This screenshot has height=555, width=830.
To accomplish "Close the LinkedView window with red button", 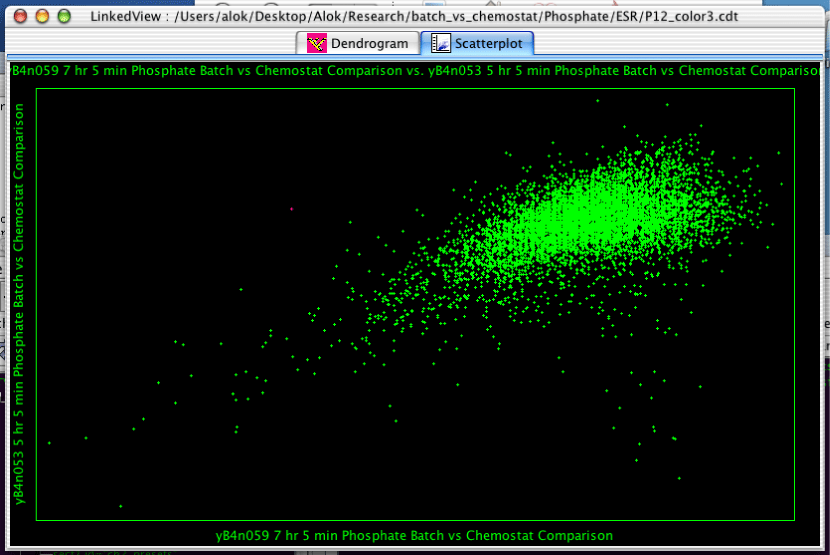I will coord(20,16).
